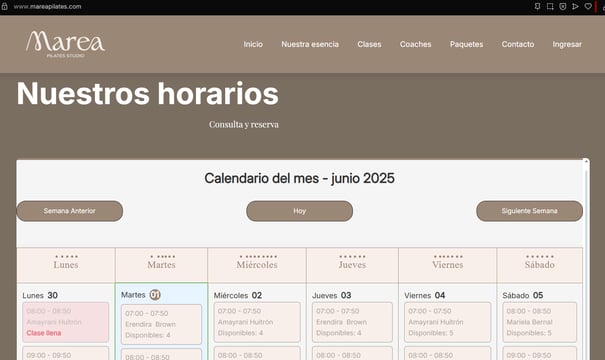605x360 pixels.
Task: Open Jueves 07:00 Erendira Brown class
Action: pos(352,322)
